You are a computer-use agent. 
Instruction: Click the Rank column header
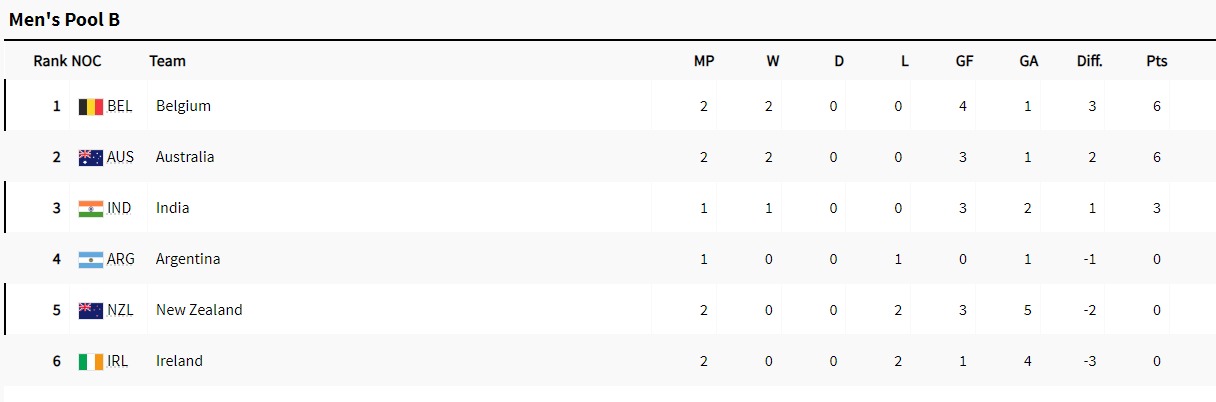(x=50, y=61)
